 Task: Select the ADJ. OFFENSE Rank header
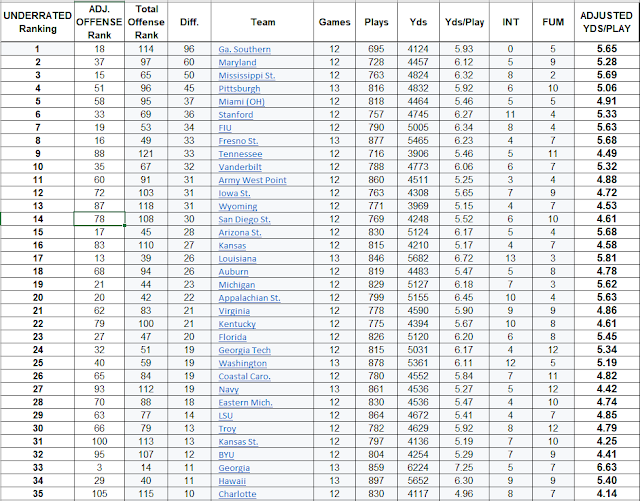point(99,22)
